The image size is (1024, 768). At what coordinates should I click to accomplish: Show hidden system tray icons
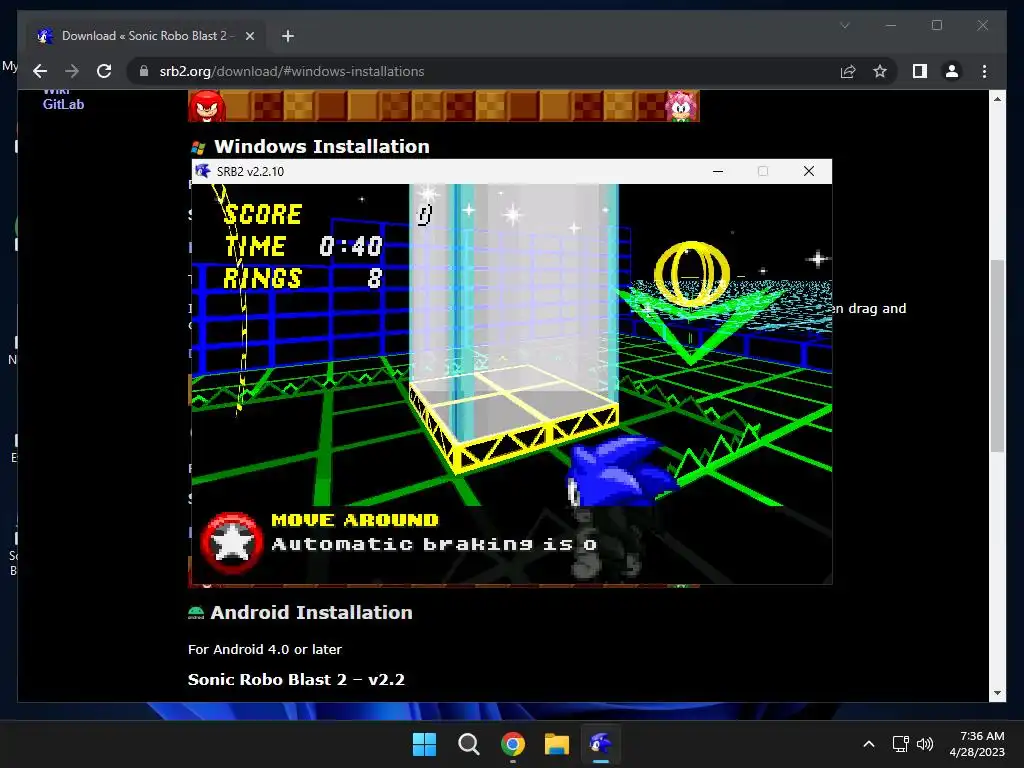pyautogui.click(x=869, y=744)
